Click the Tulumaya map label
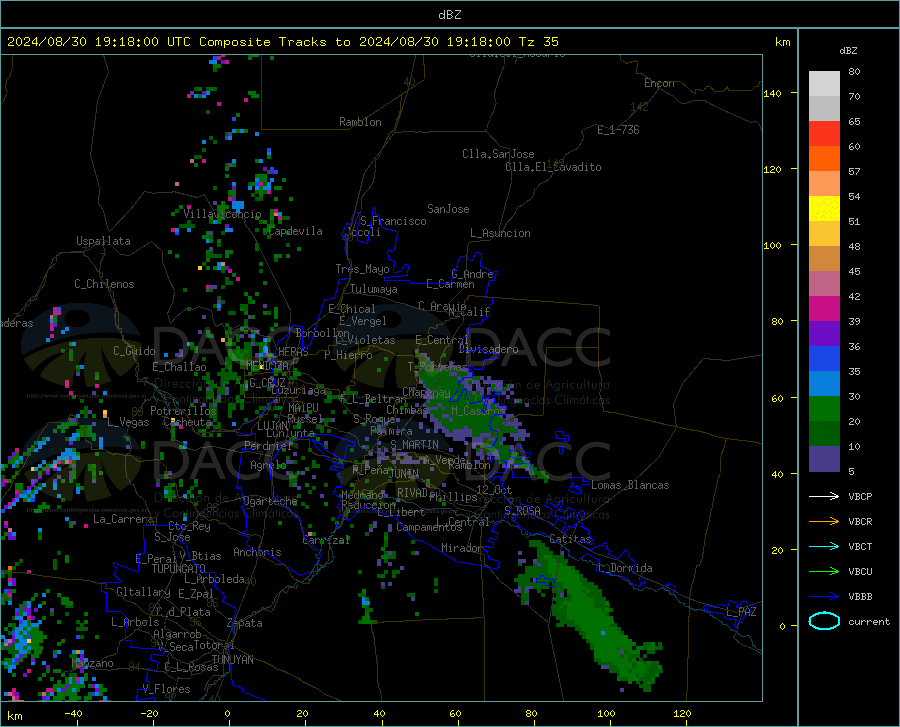Image resolution: width=900 pixels, height=727 pixels. click(x=374, y=289)
